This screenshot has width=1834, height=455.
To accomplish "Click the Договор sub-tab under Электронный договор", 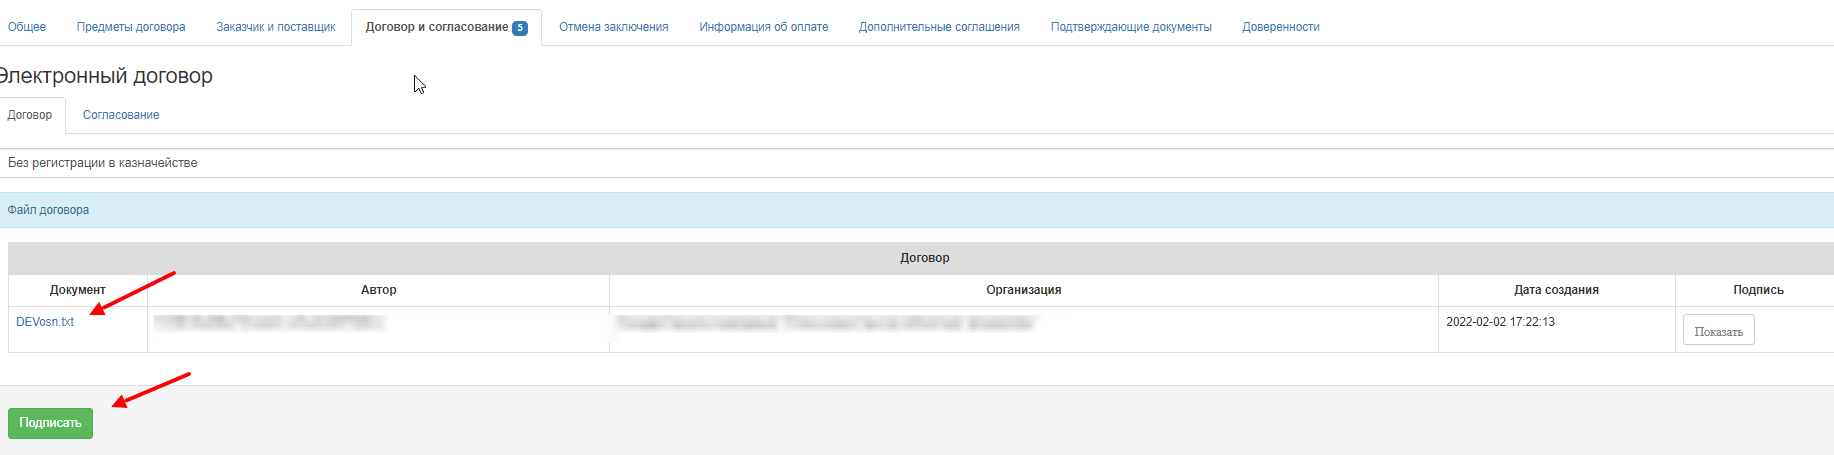I will click(30, 115).
